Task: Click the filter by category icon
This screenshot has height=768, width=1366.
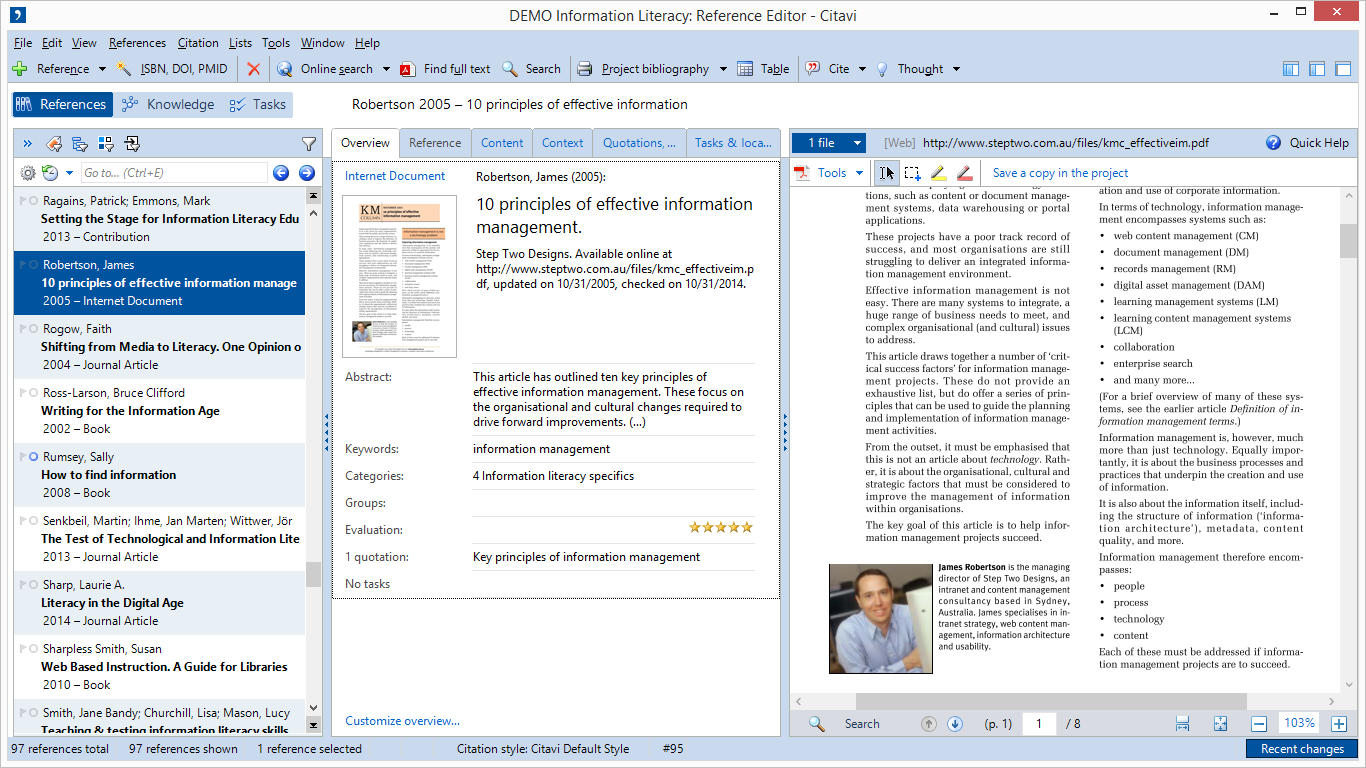Action: [80, 144]
